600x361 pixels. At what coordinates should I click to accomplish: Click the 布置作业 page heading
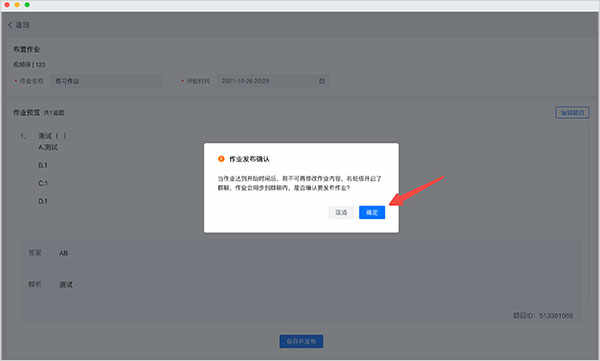coord(26,49)
